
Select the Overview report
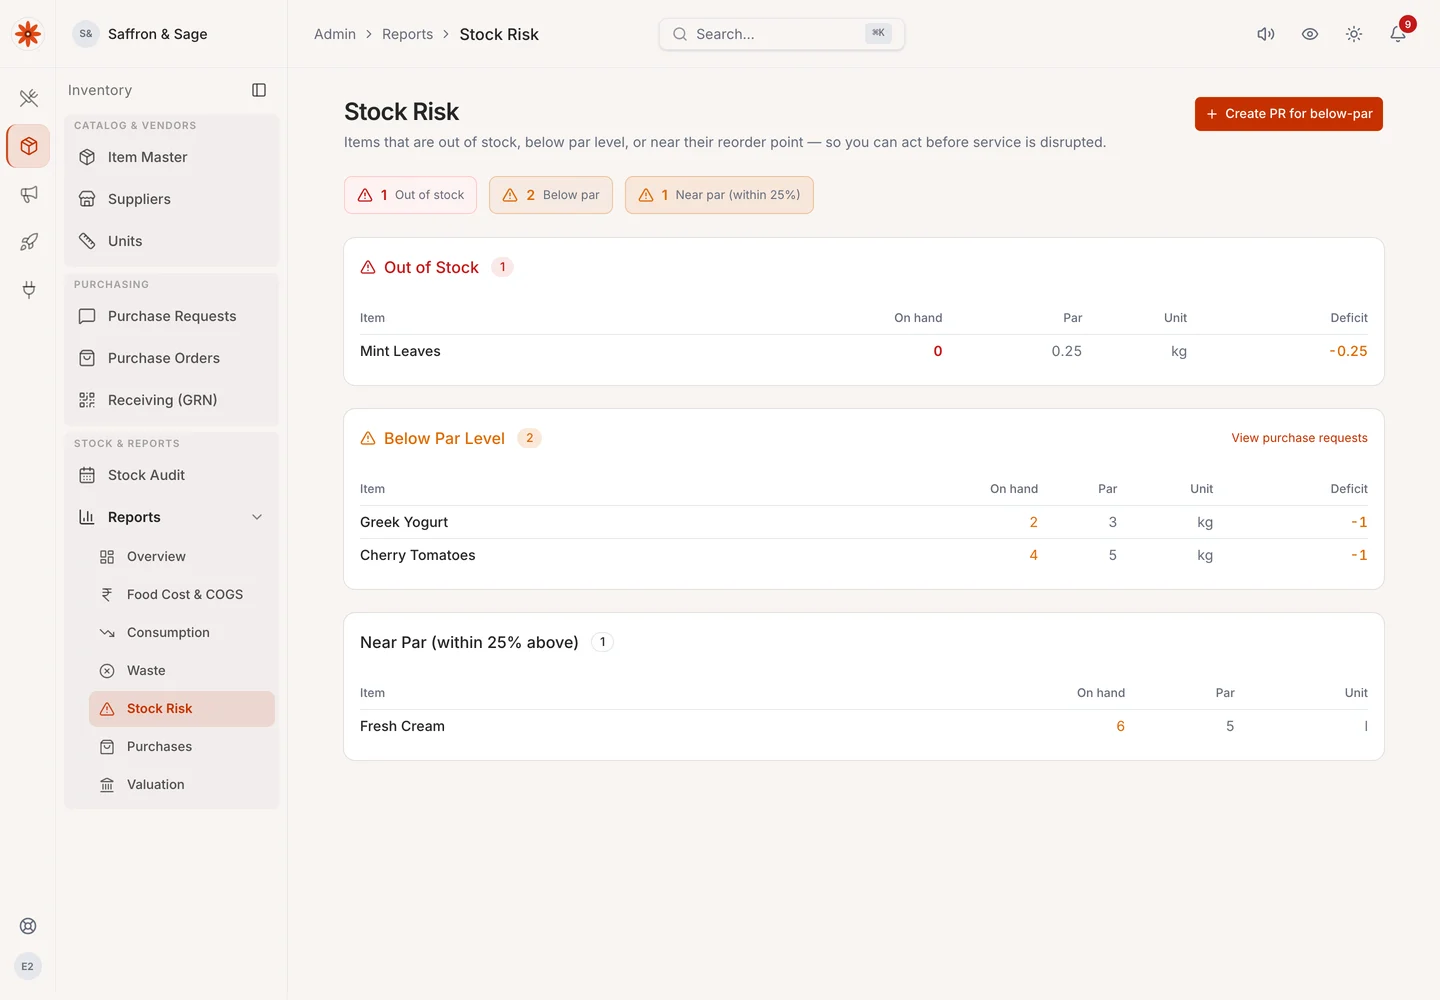182,557
